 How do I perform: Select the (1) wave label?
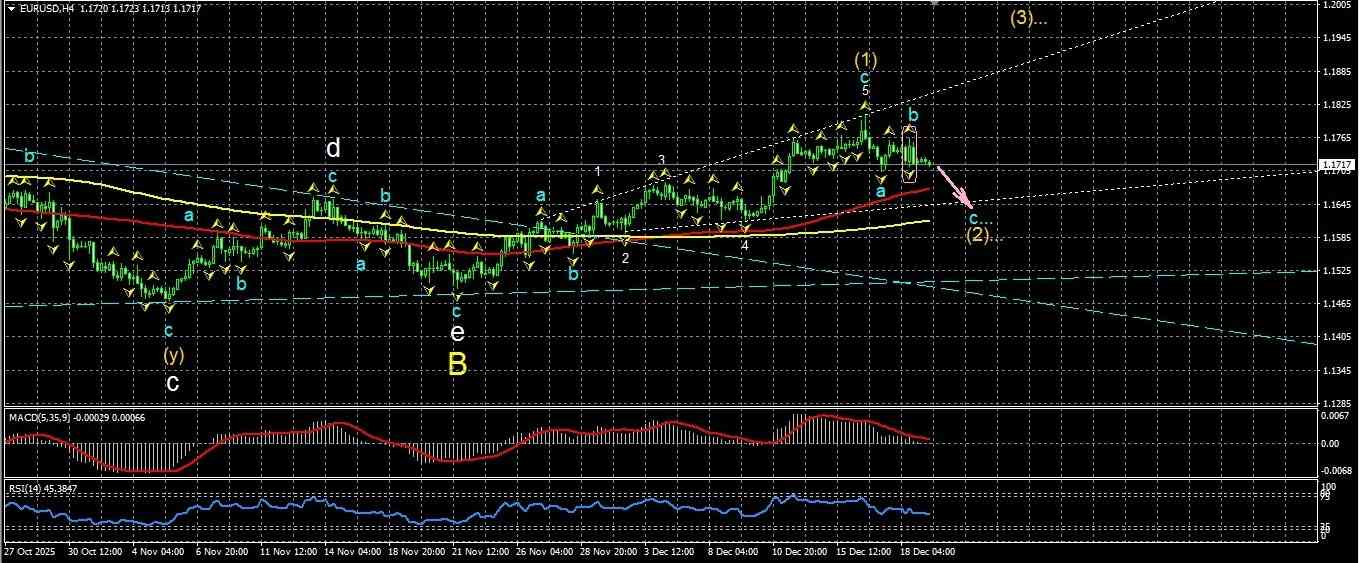pos(866,58)
